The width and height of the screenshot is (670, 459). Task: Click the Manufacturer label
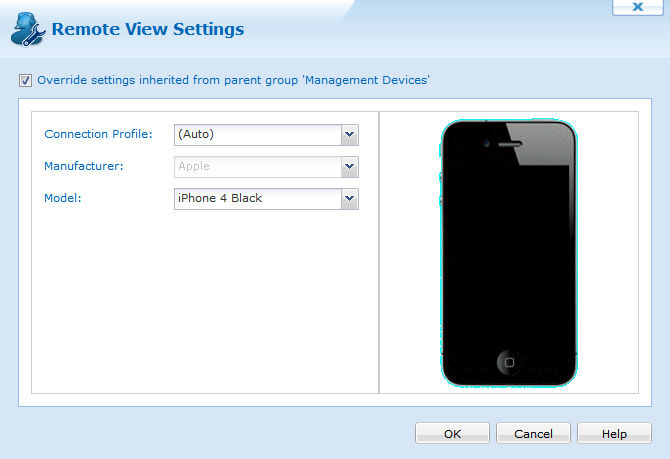click(x=84, y=166)
